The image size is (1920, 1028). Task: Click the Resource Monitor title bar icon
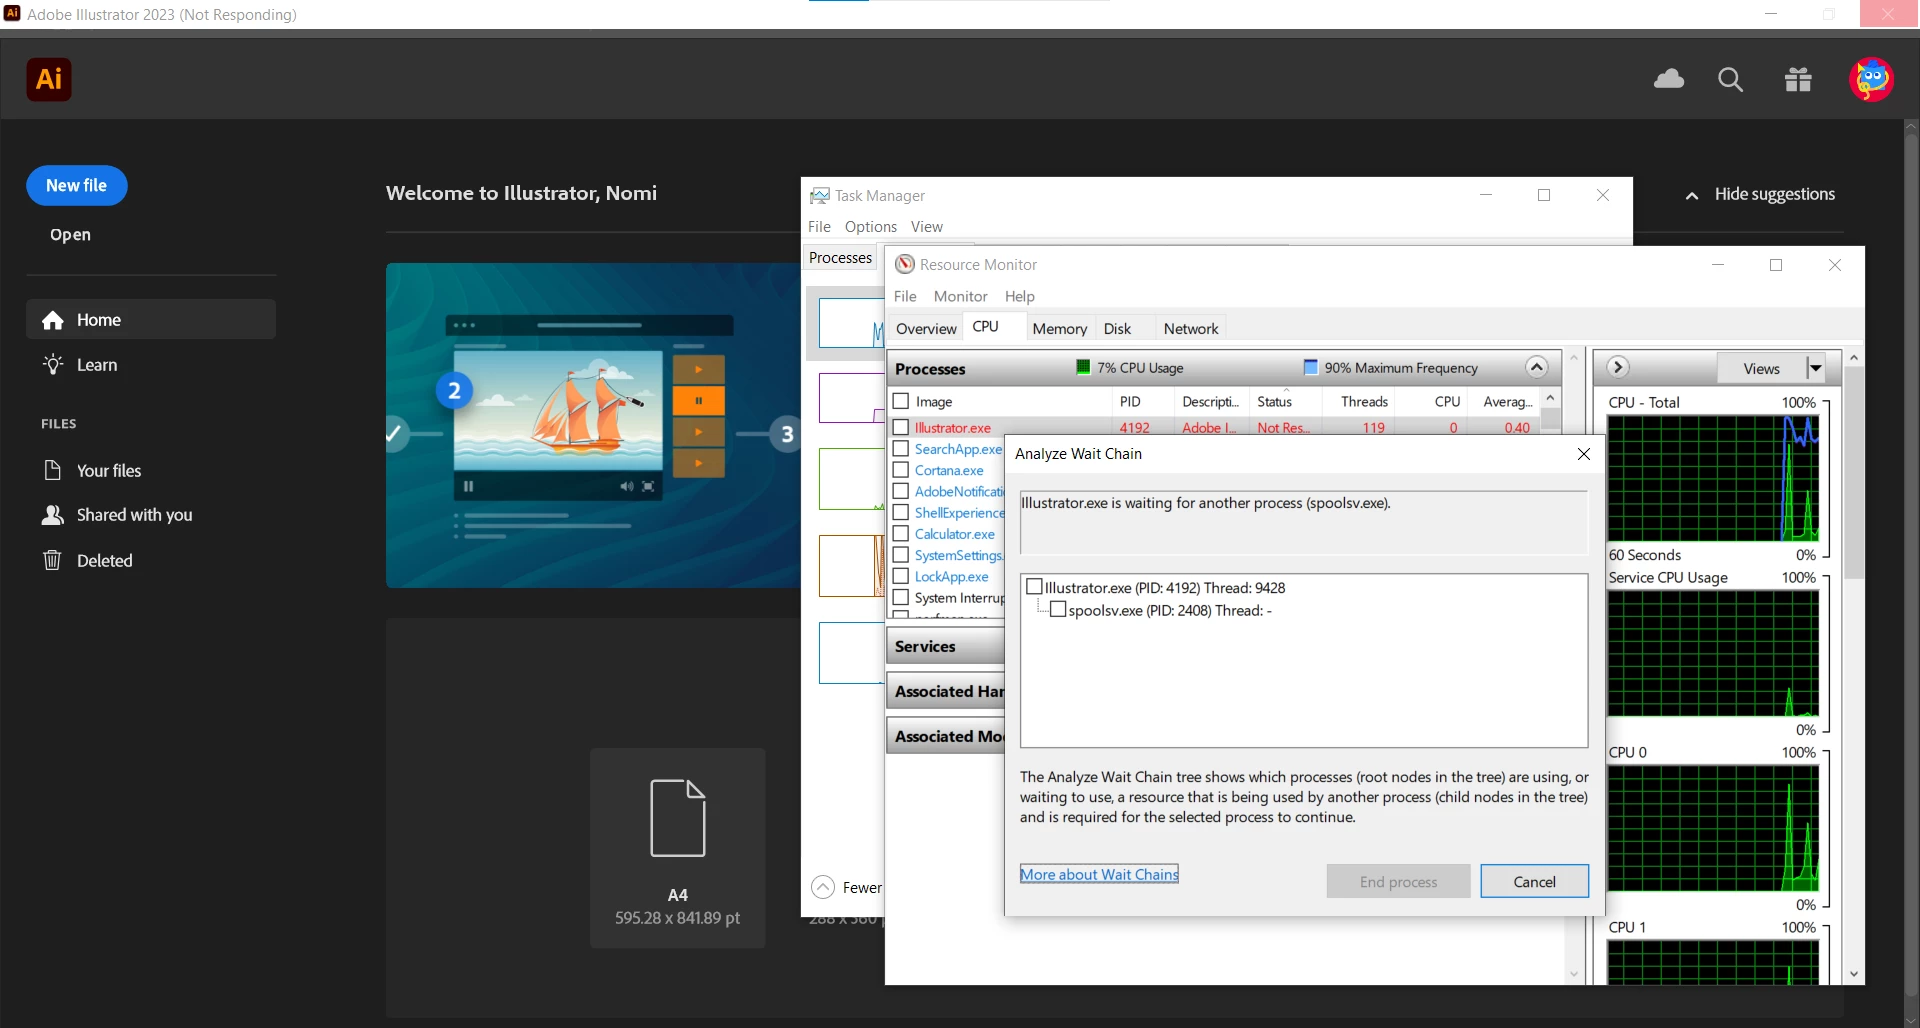(905, 264)
